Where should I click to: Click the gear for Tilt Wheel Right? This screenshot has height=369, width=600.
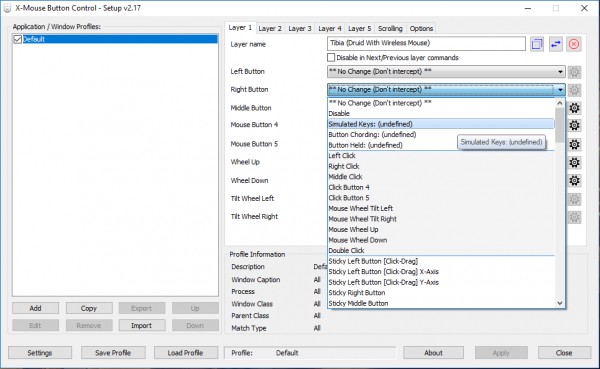click(x=574, y=217)
